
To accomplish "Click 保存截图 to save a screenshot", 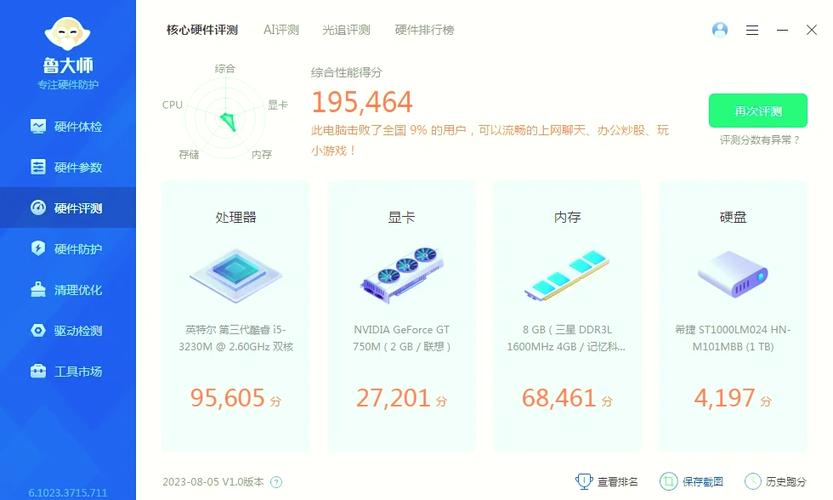I will click(702, 482).
